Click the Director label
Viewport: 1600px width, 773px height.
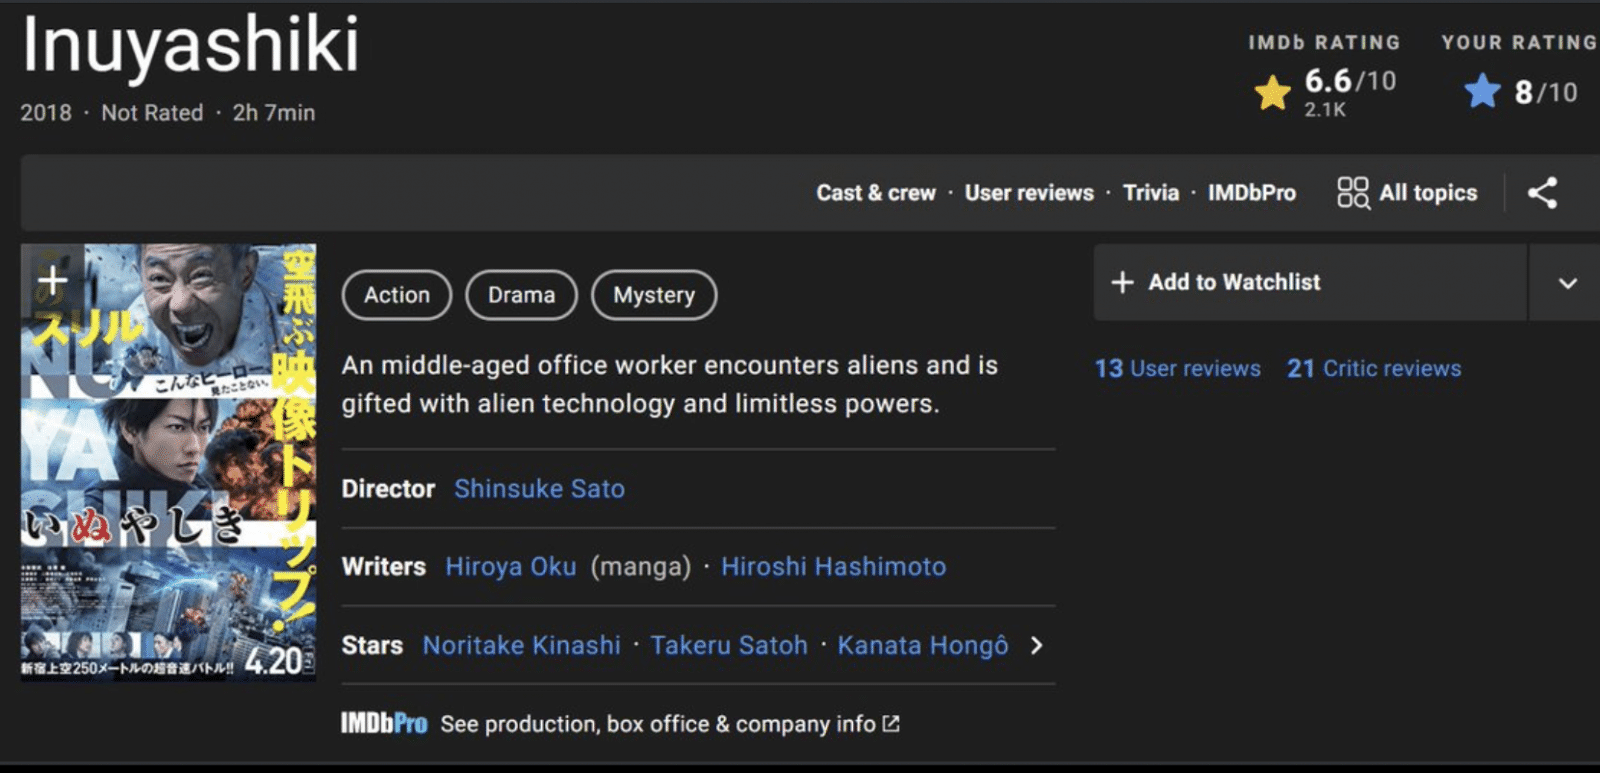point(388,489)
